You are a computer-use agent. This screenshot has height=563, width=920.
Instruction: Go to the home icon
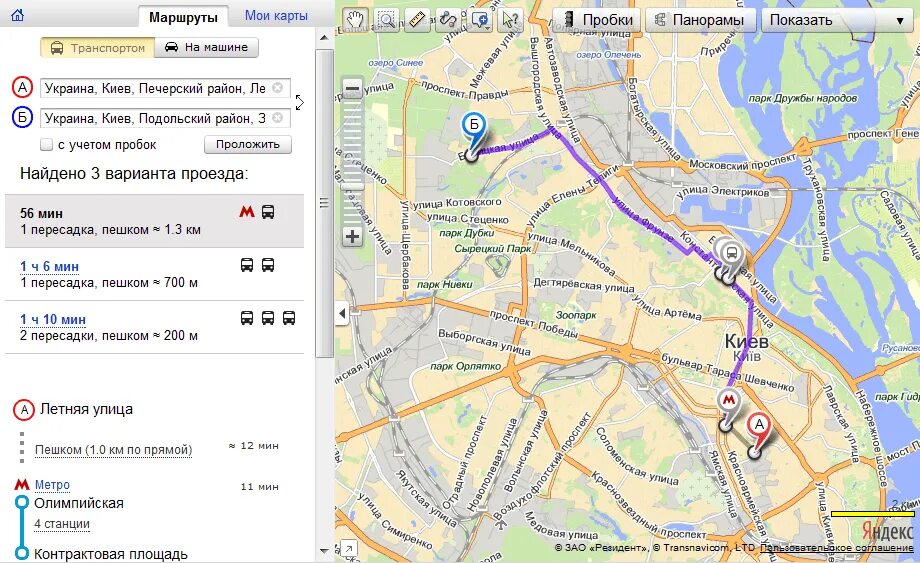[x=18, y=15]
